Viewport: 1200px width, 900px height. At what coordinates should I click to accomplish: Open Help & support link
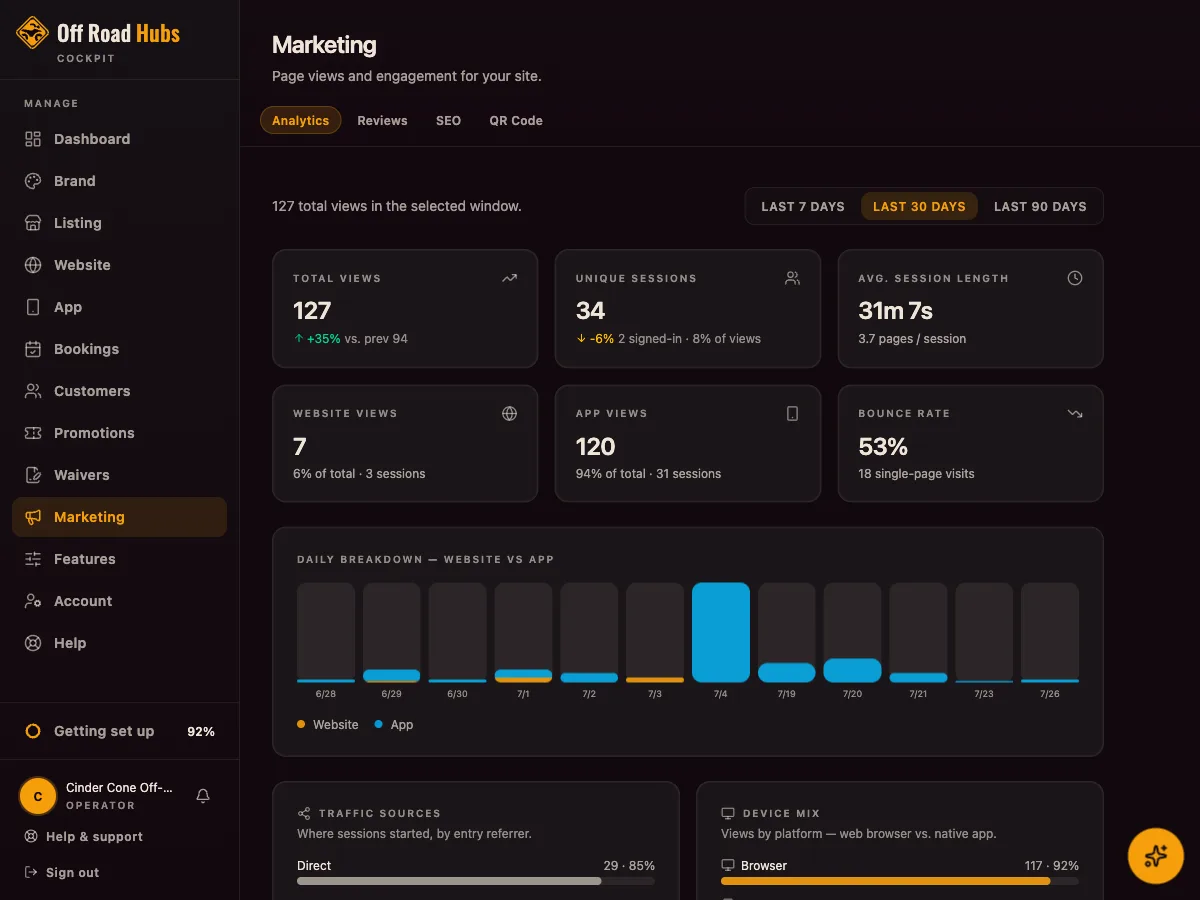[84, 836]
